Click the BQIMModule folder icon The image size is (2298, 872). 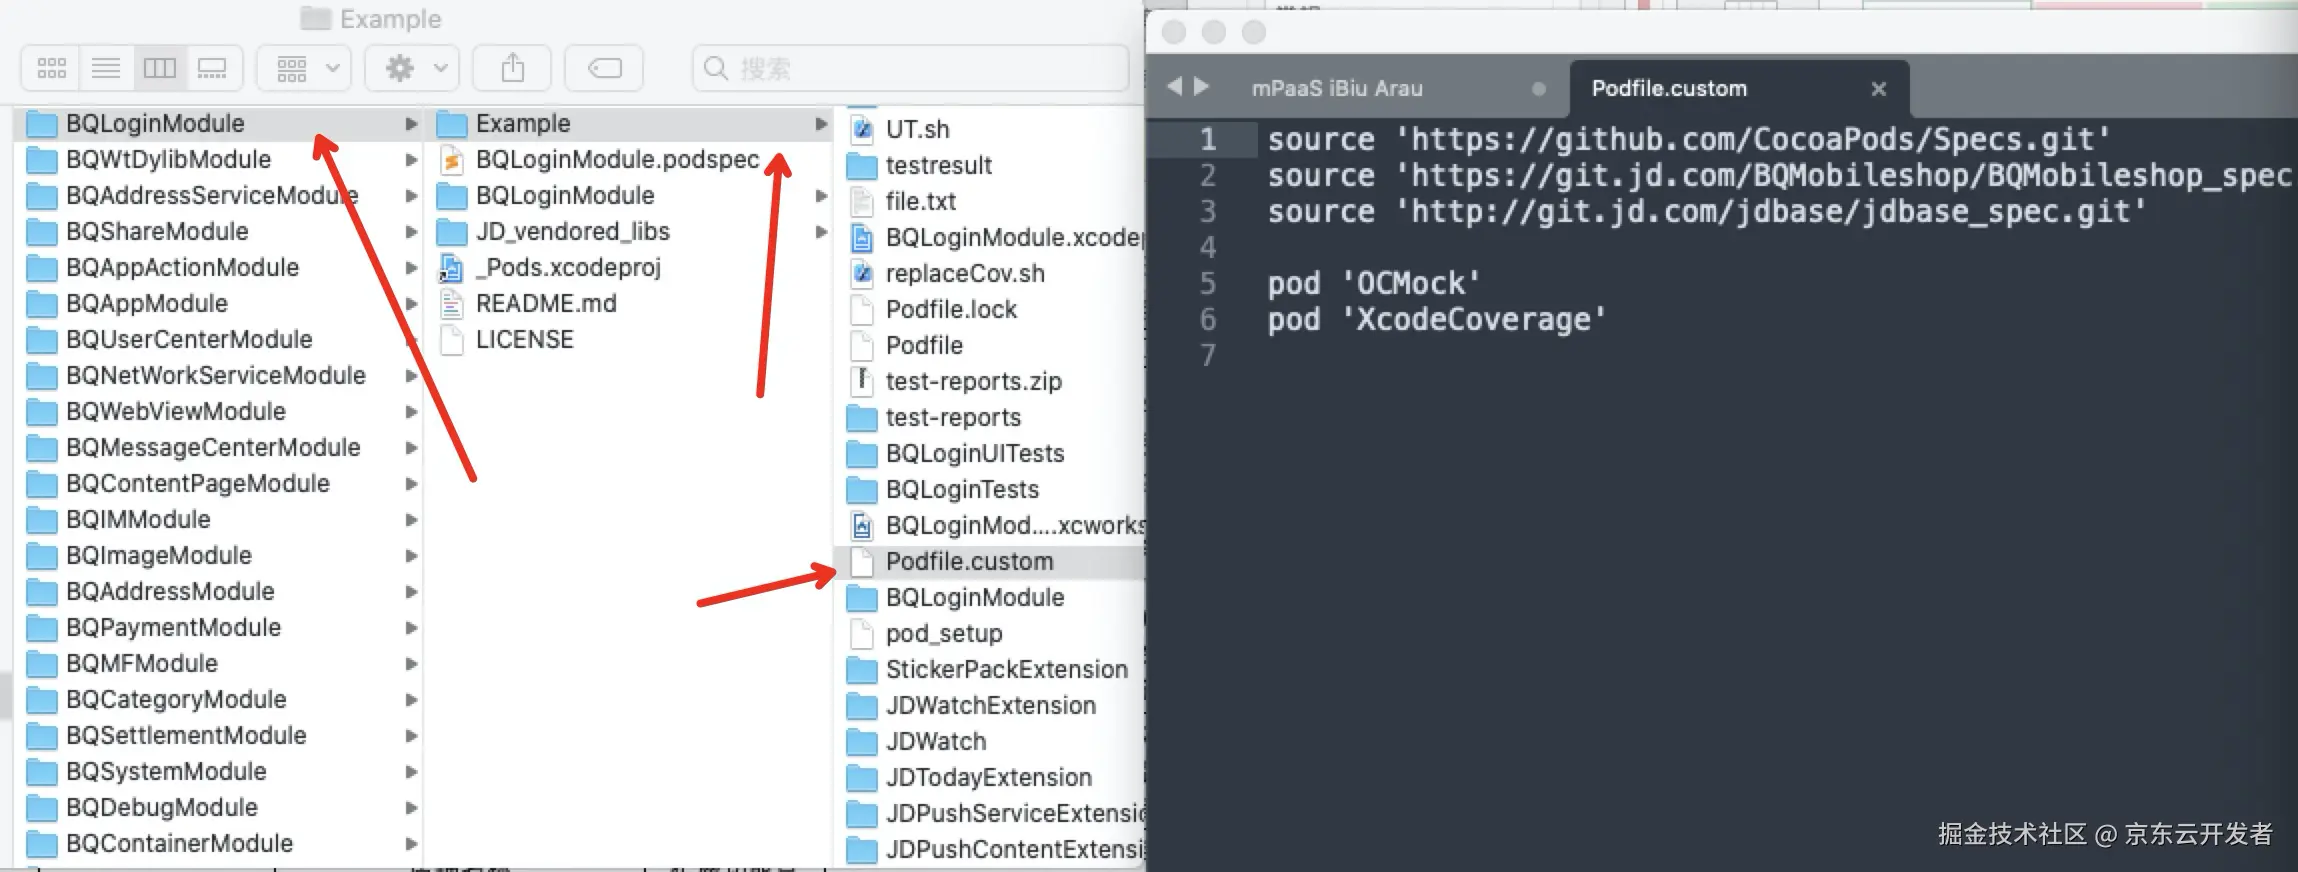pyautogui.click(x=41, y=520)
